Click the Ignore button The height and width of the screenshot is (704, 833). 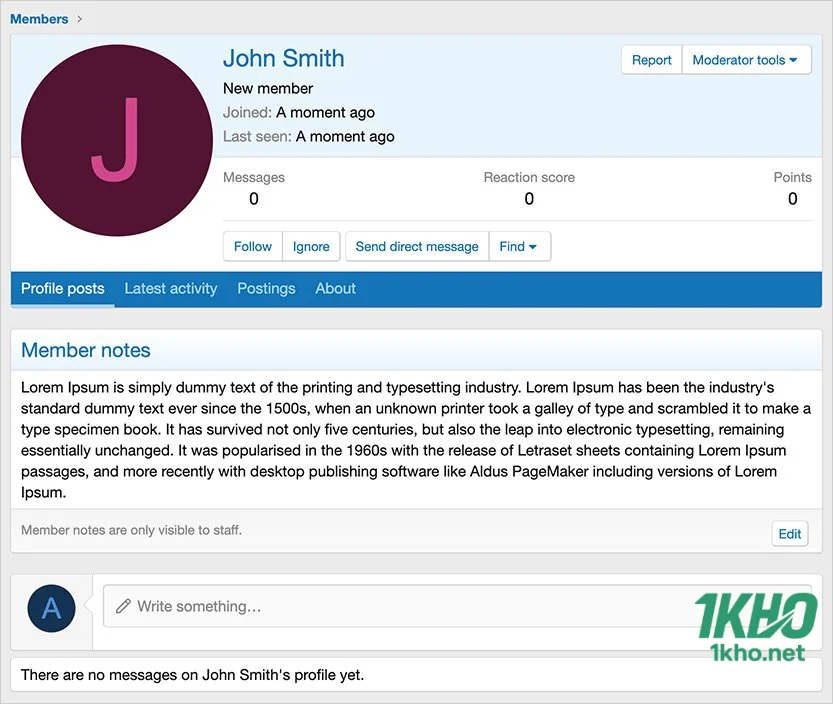click(311, 246)
